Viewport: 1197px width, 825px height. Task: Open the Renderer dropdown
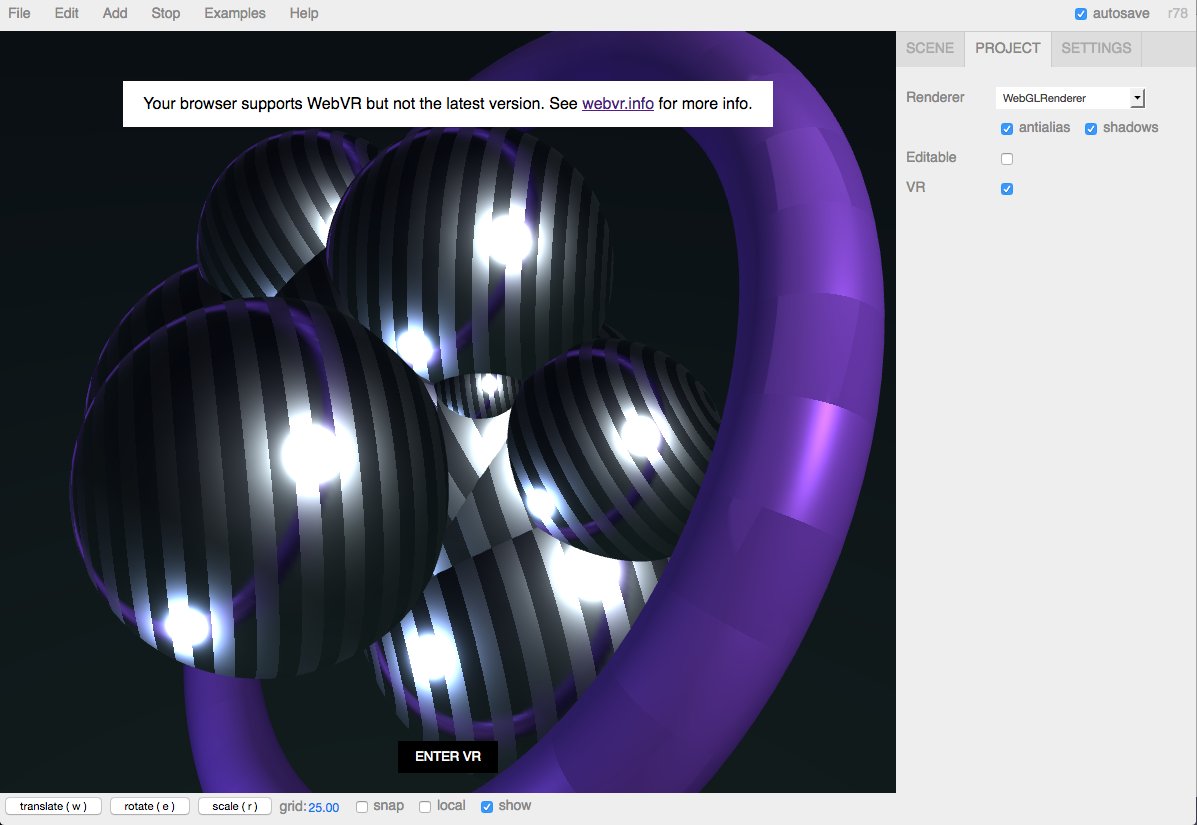[x=1070, y=98]
